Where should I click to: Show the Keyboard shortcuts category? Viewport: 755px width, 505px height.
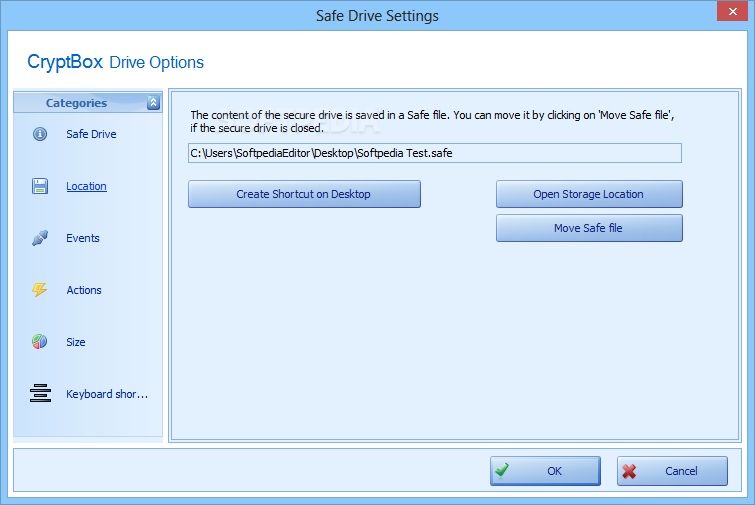(x=107, y=394)
